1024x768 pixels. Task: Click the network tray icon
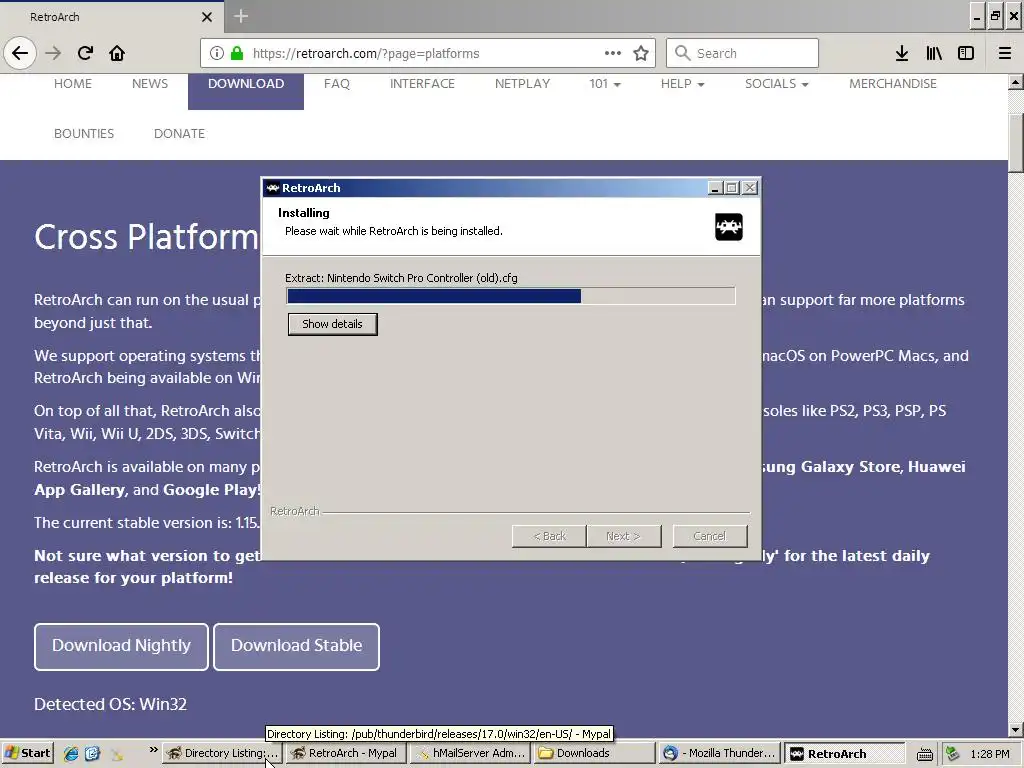click(x=953, y=754)
